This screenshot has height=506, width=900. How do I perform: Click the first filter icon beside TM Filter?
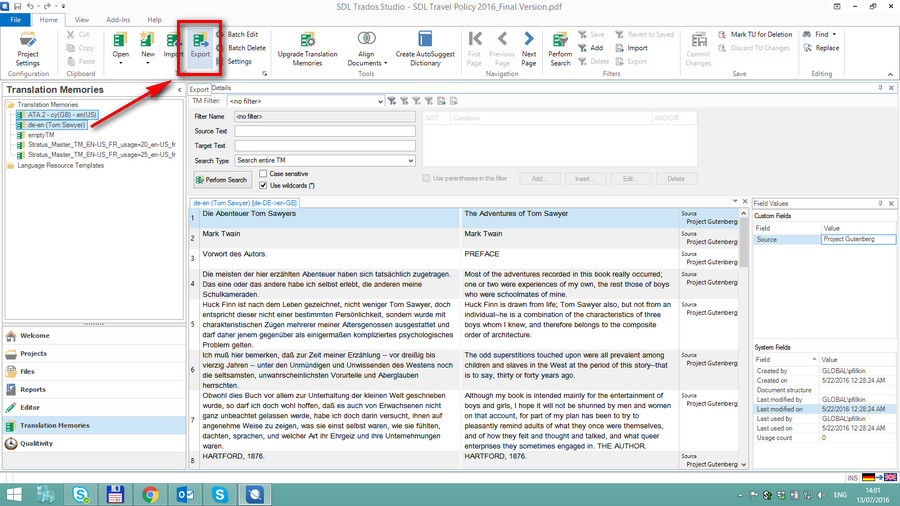(391, 101)
